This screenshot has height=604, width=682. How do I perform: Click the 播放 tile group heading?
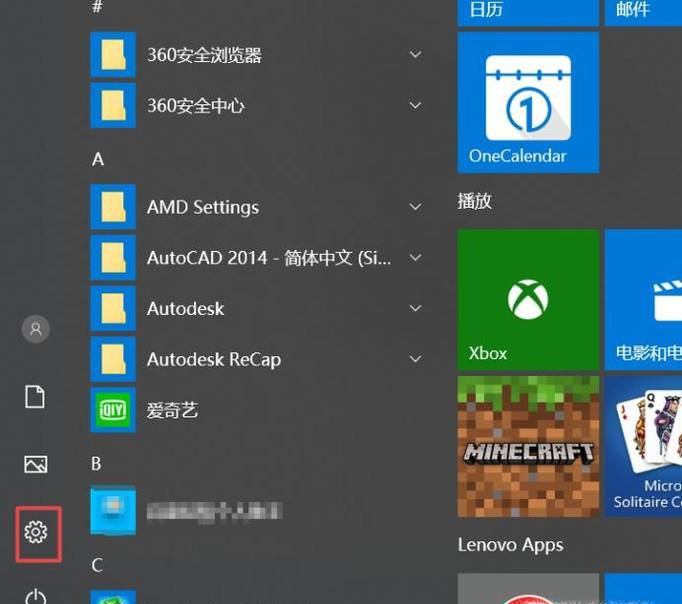point(475,201)
